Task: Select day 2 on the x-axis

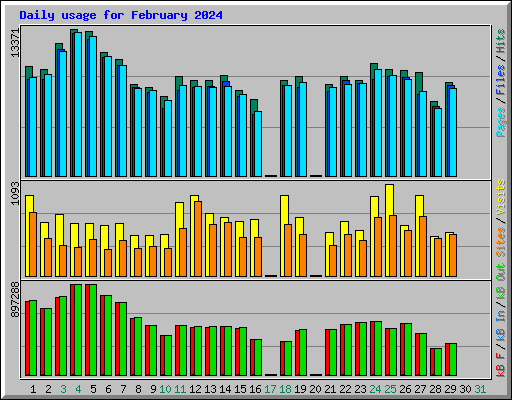Action: pyautogui.click(x=48, y=389)
